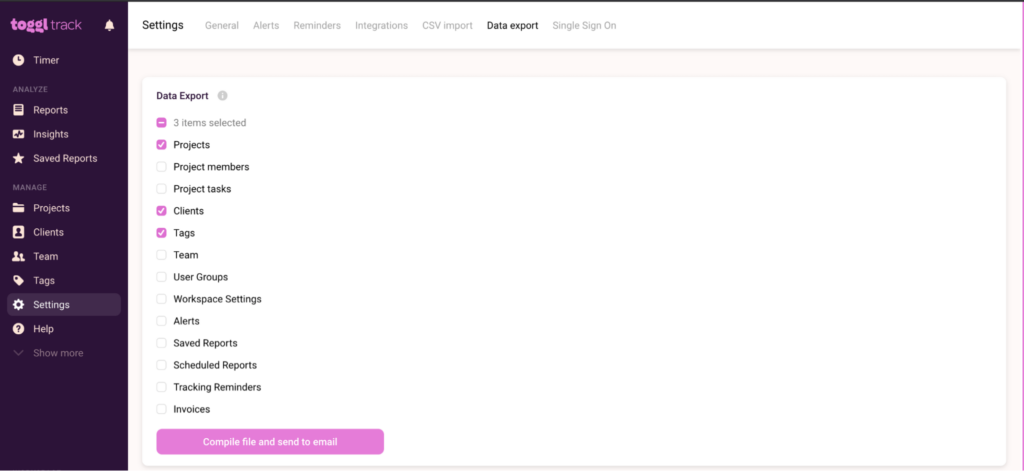The width and height of the screenshot is (1024, 471).
Task: Click Compile file and send to email
Action: [270, 442]
